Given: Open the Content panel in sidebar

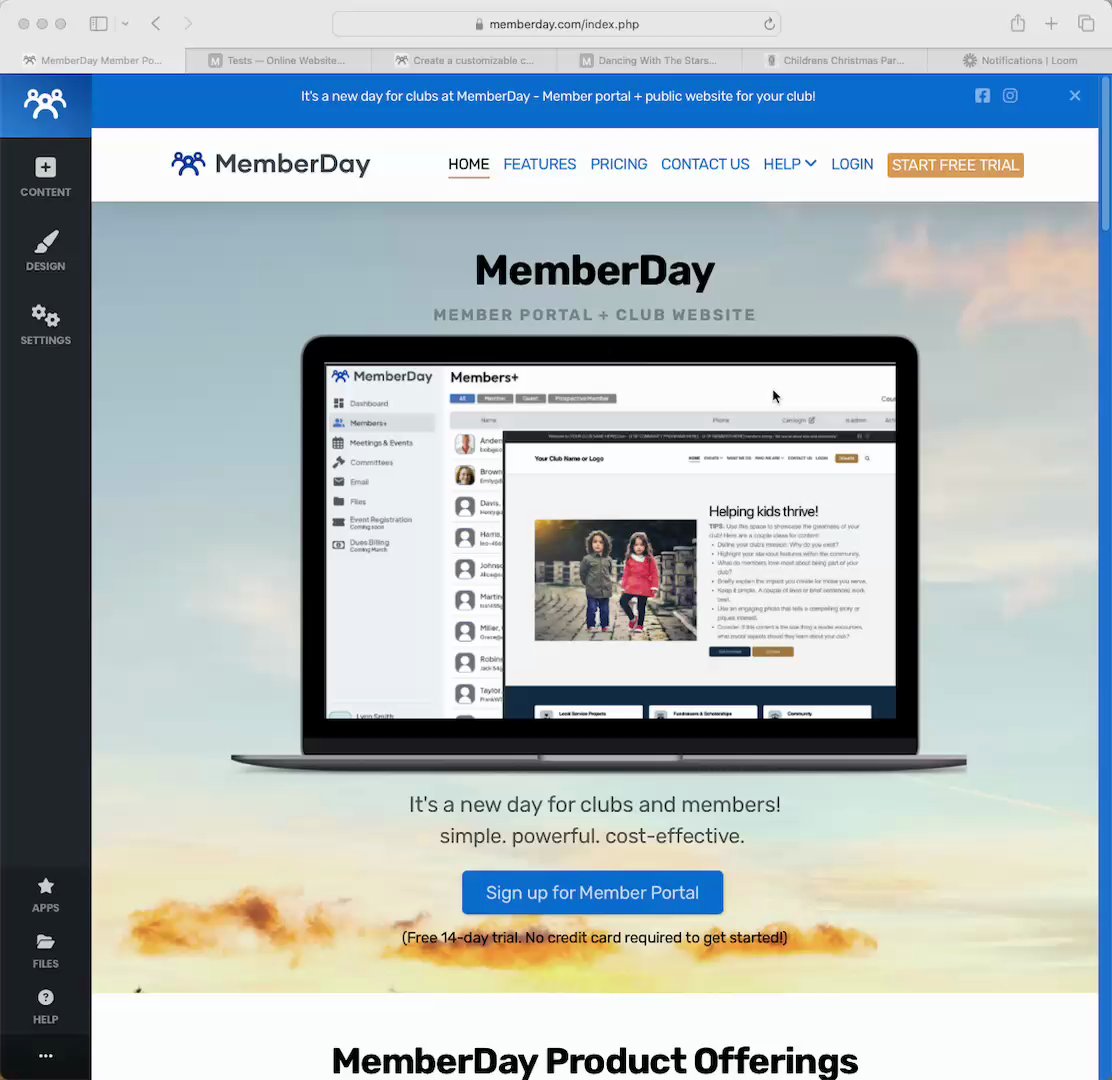Looking at the screenshot, I should (45, 177).
